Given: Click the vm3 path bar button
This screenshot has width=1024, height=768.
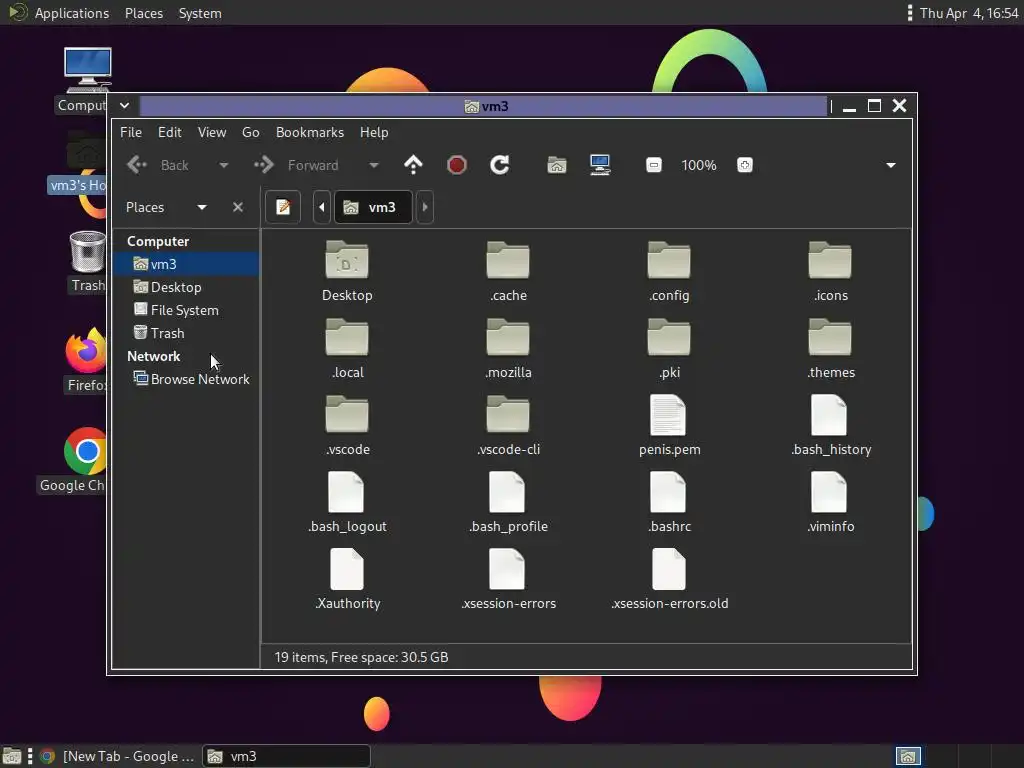Looking at the screenshot, I should point(373,207).
